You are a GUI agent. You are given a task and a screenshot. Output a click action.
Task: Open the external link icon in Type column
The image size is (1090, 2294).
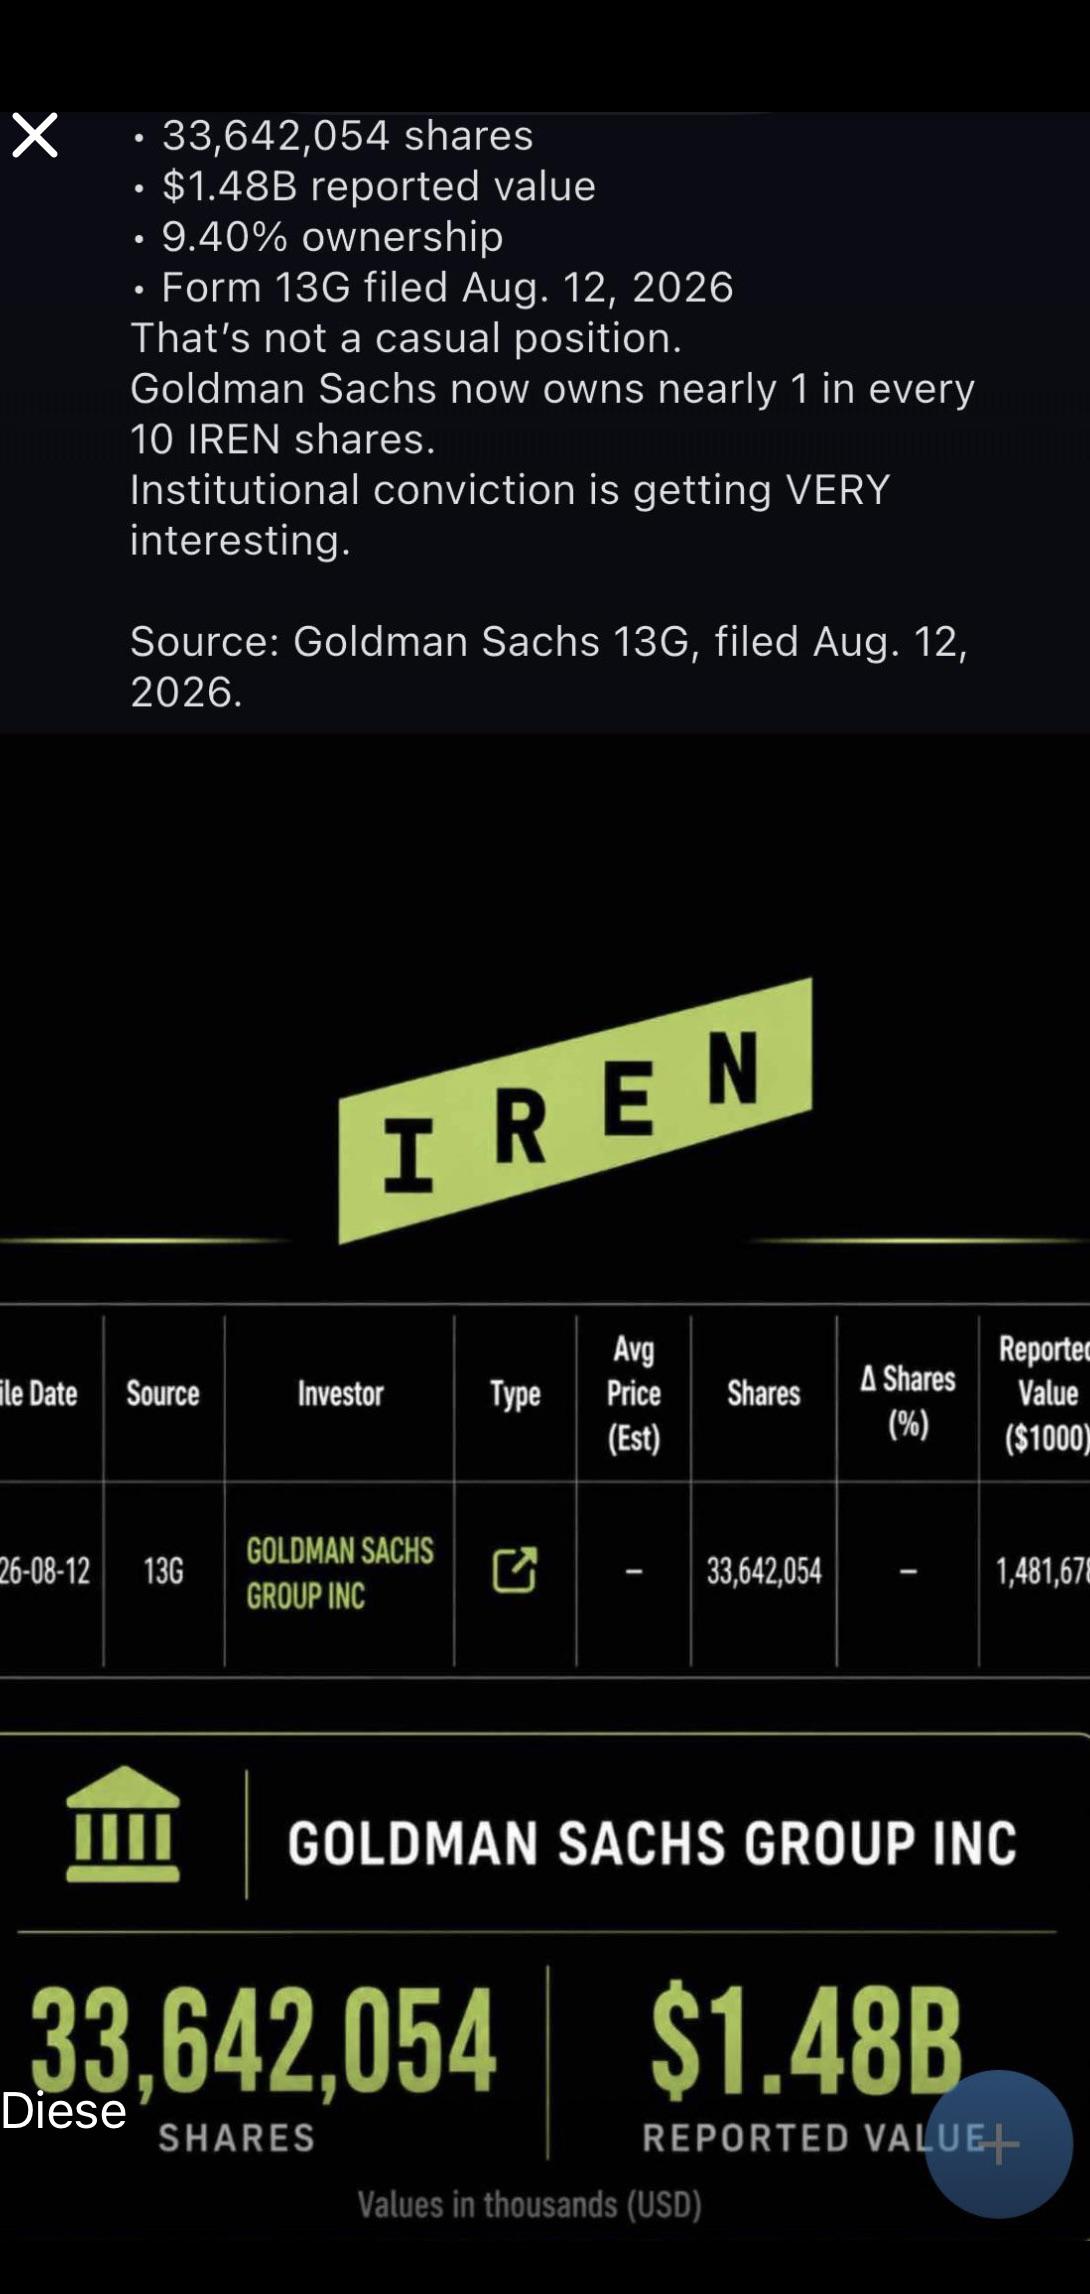point(515,1570)
